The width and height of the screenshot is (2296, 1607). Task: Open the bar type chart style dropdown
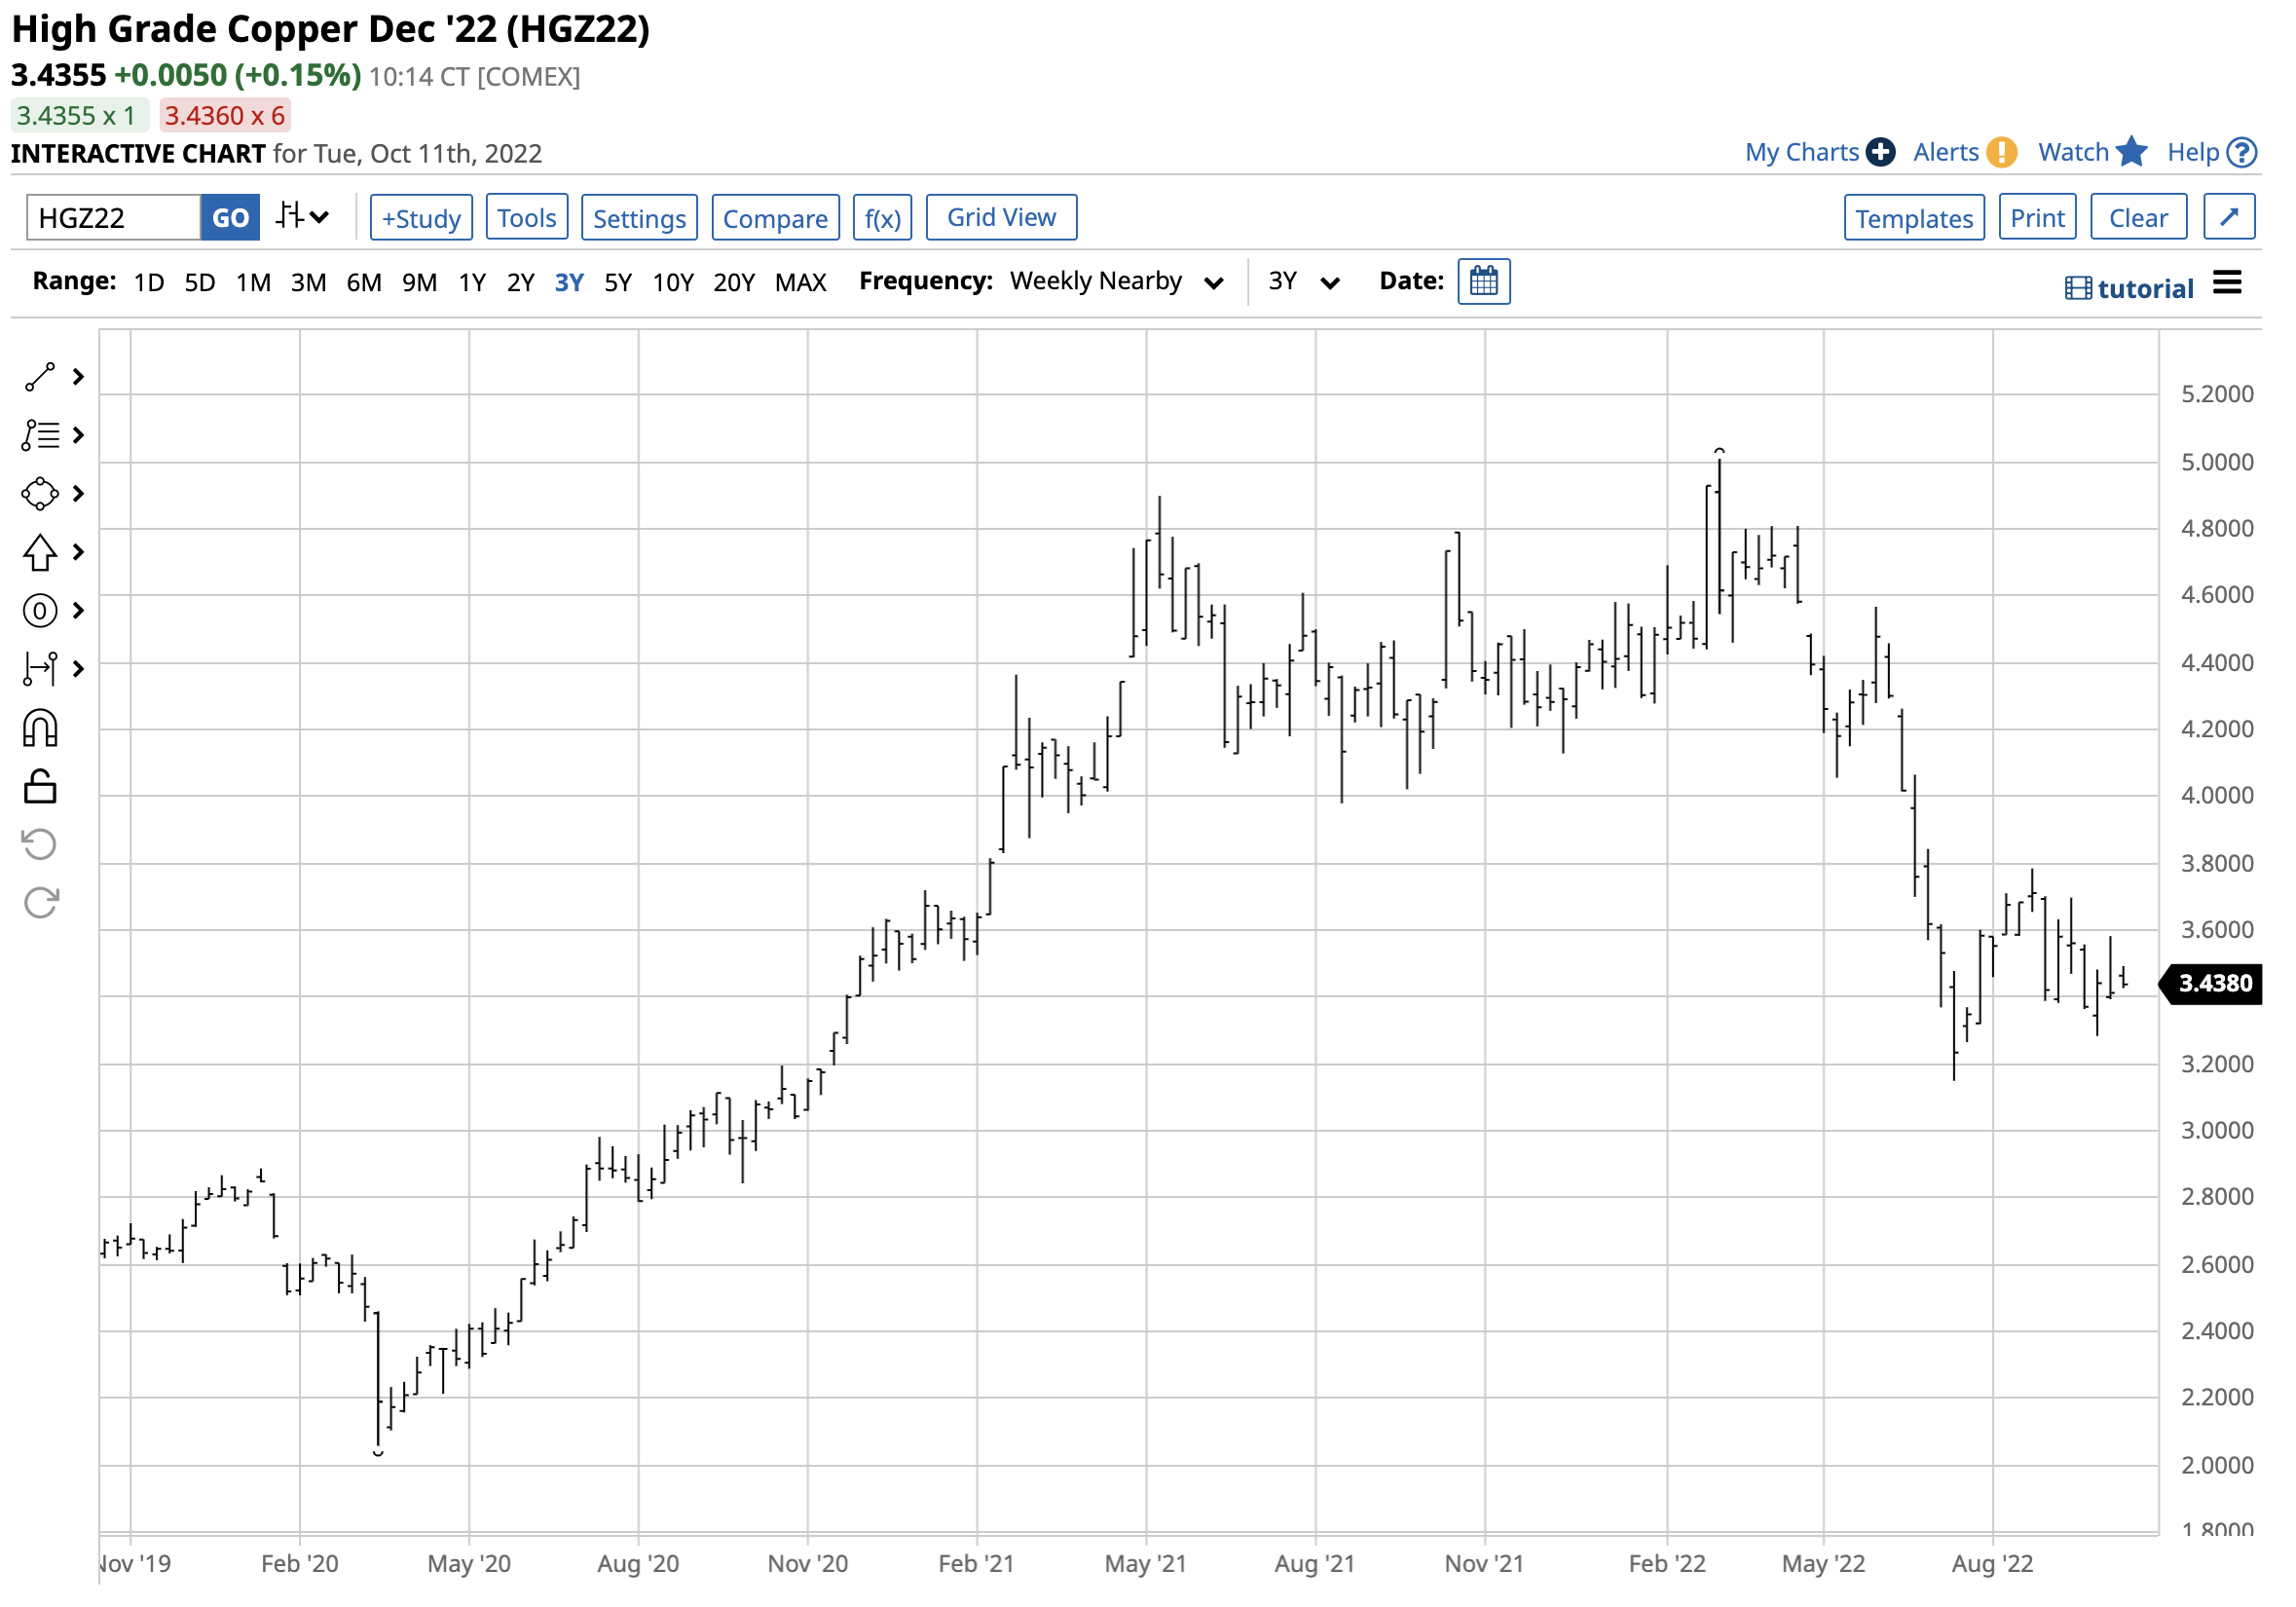point(302,217)
